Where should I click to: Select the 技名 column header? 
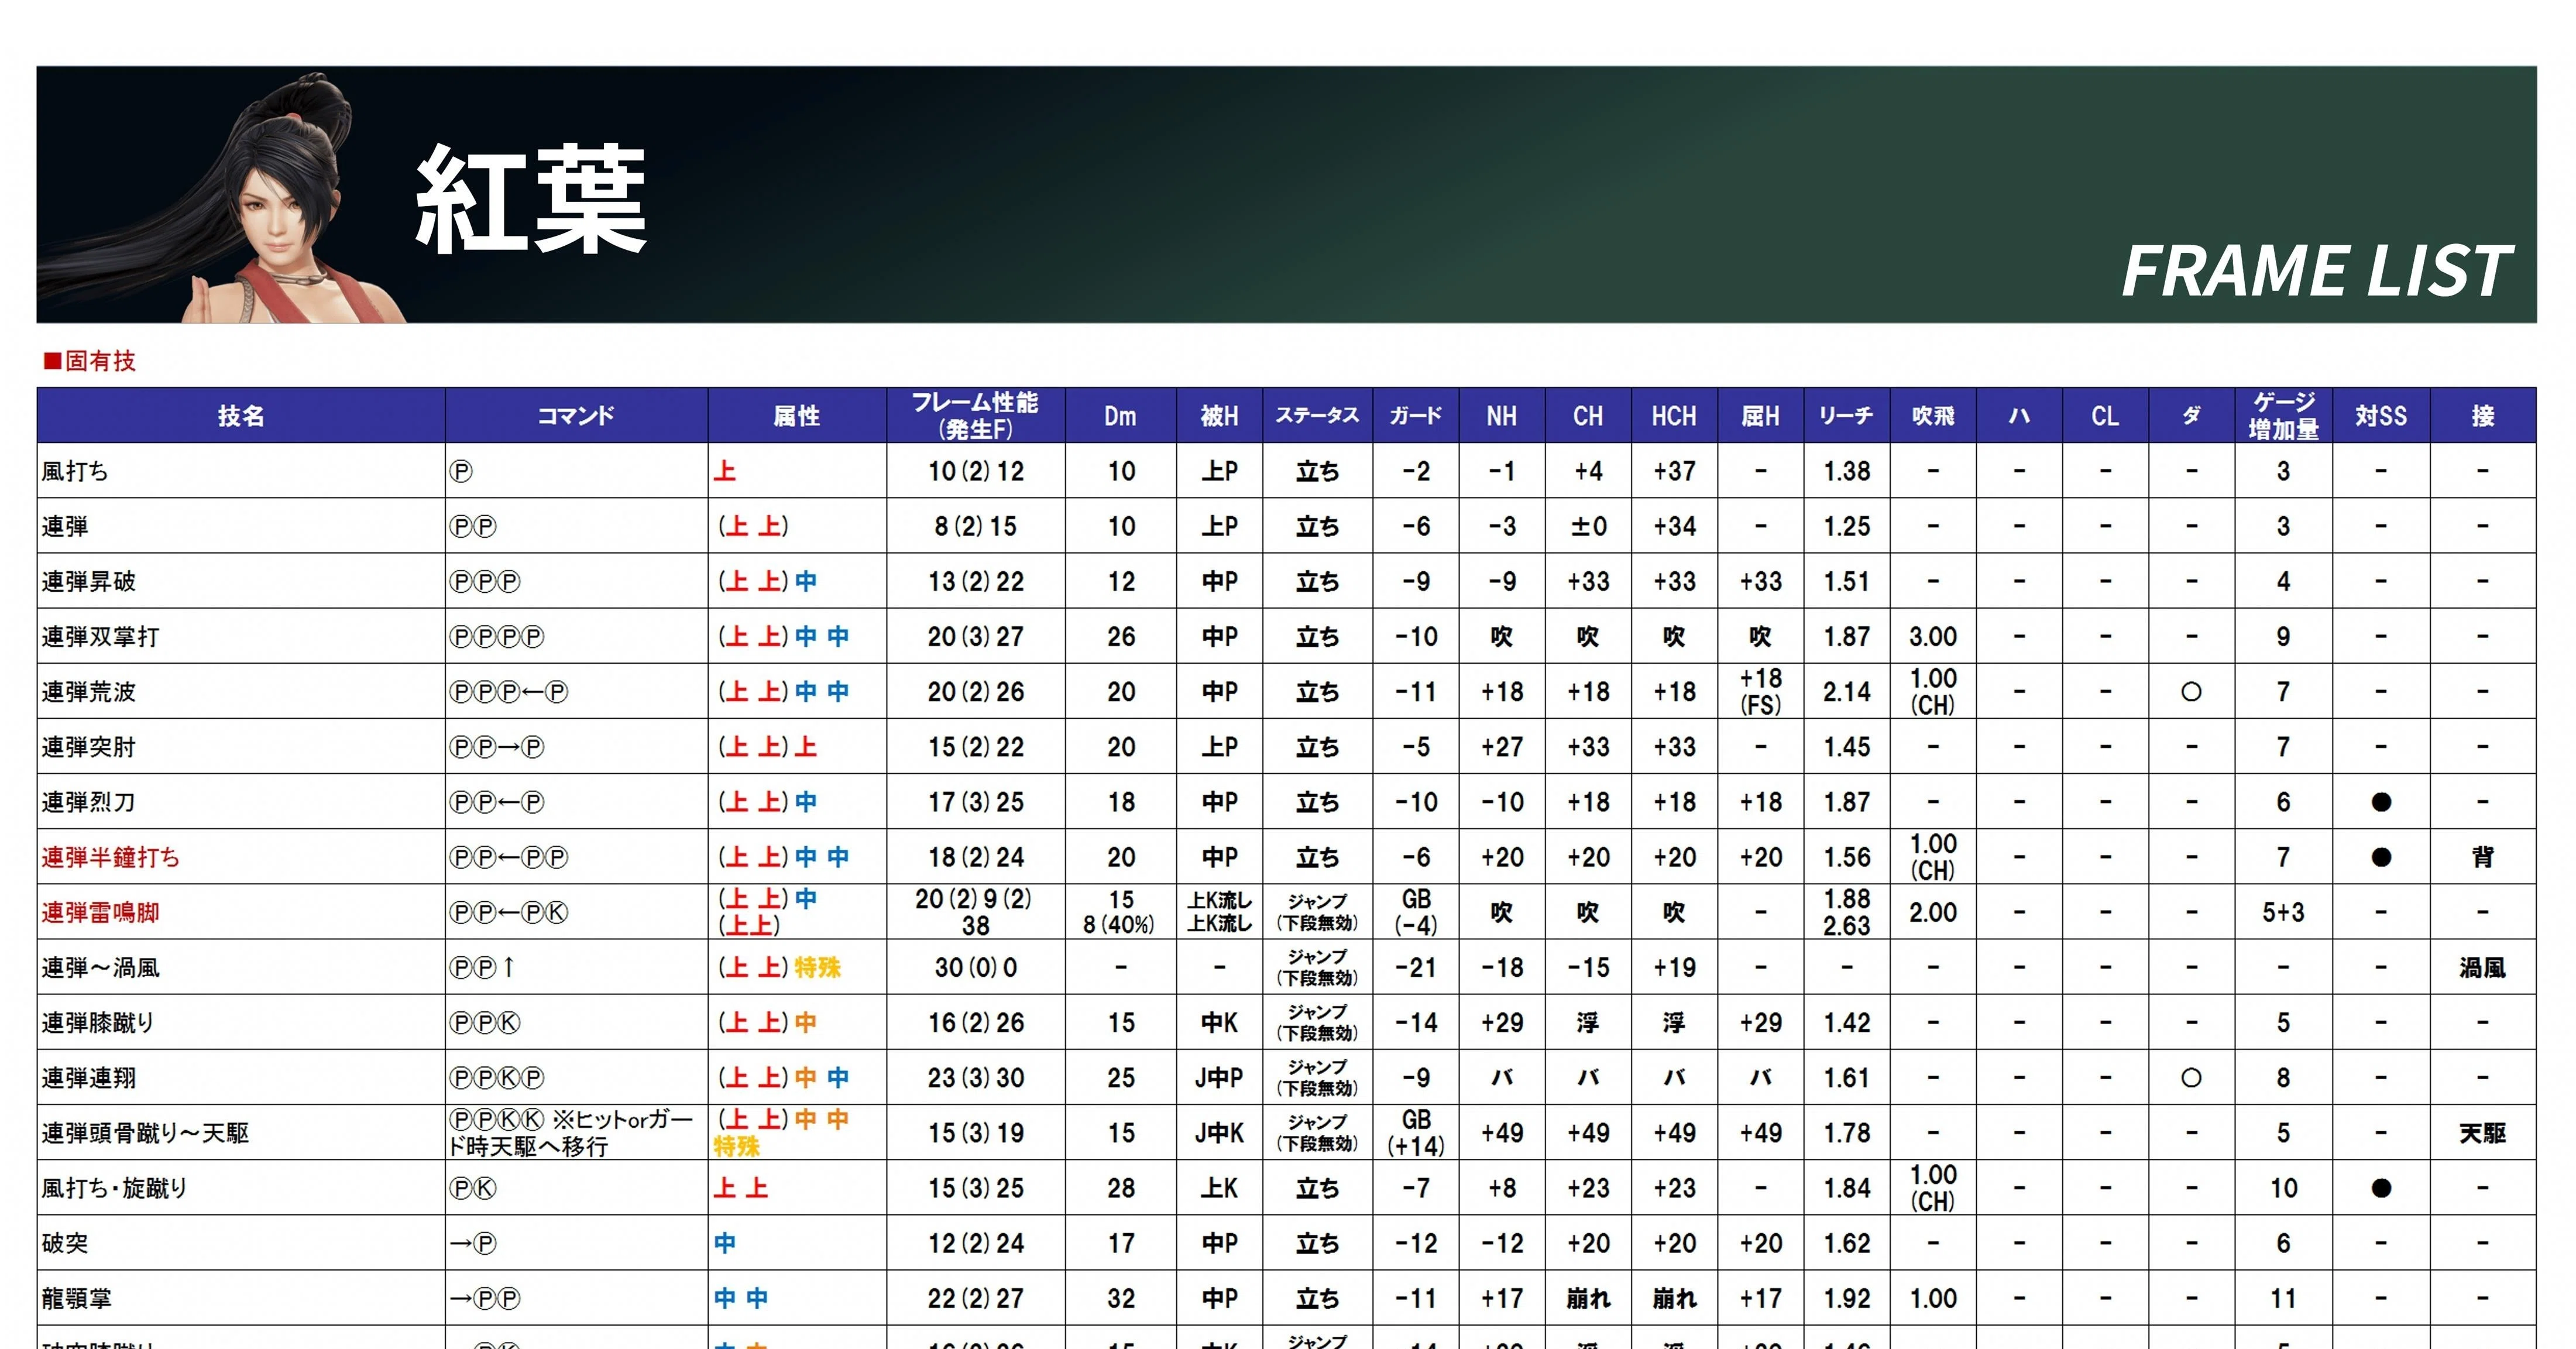coord(241,416)
